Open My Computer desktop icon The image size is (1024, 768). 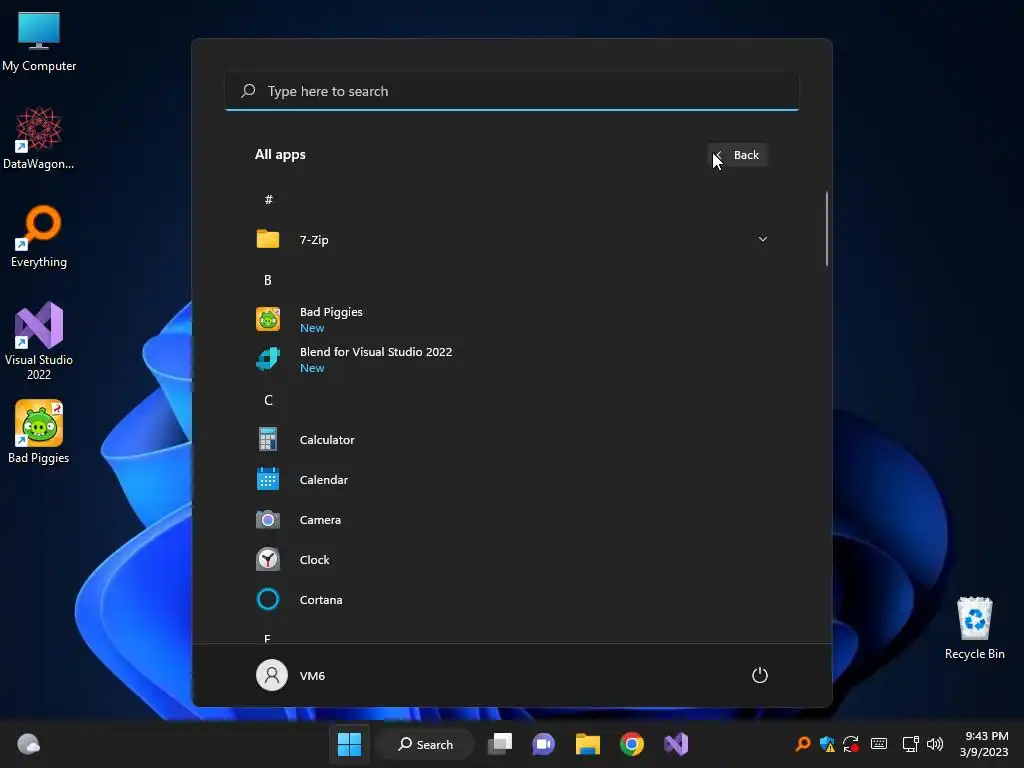39,41
